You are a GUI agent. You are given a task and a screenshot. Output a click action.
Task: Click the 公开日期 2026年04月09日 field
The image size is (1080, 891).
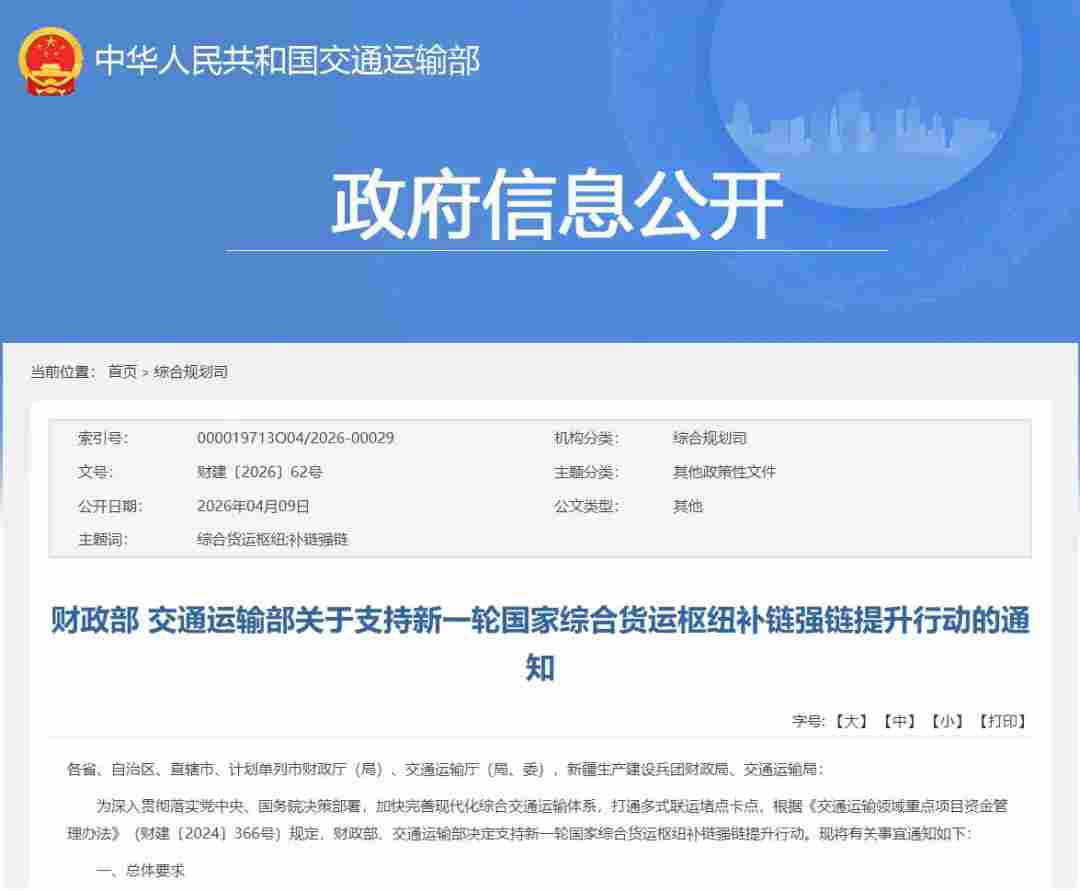(x=254, y=505)
